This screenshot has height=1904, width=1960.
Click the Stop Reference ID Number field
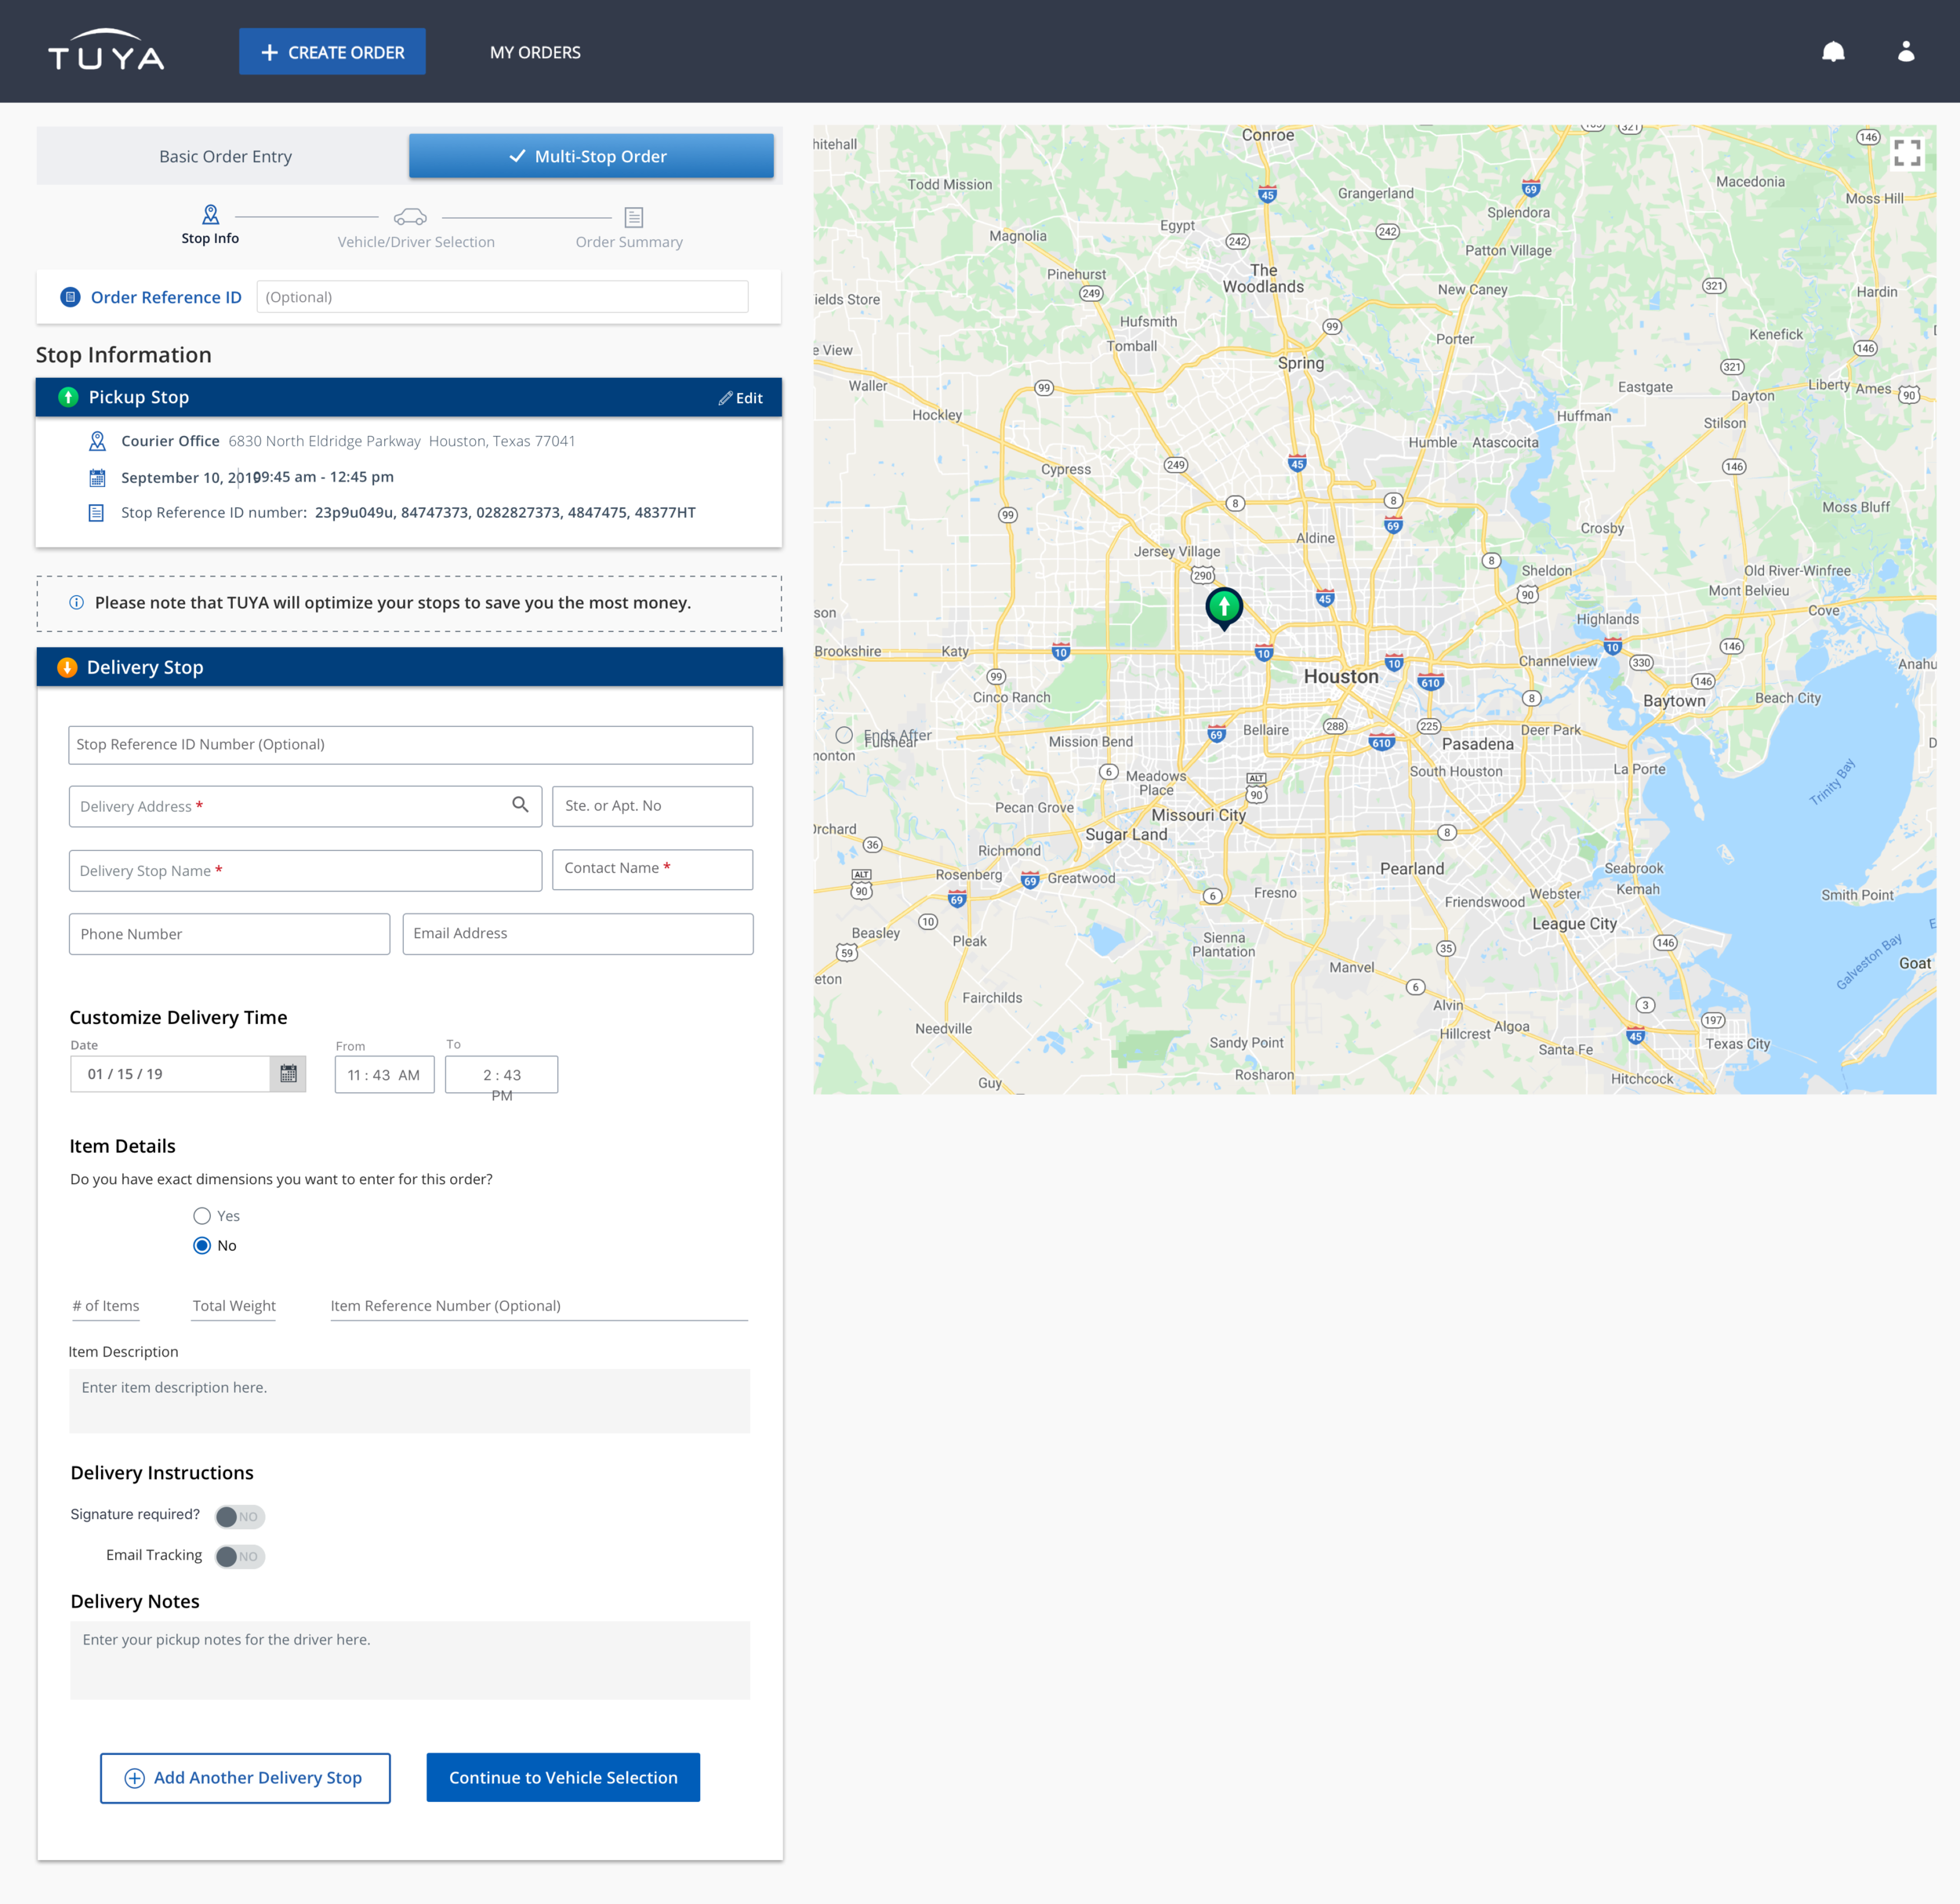point(410,745)
